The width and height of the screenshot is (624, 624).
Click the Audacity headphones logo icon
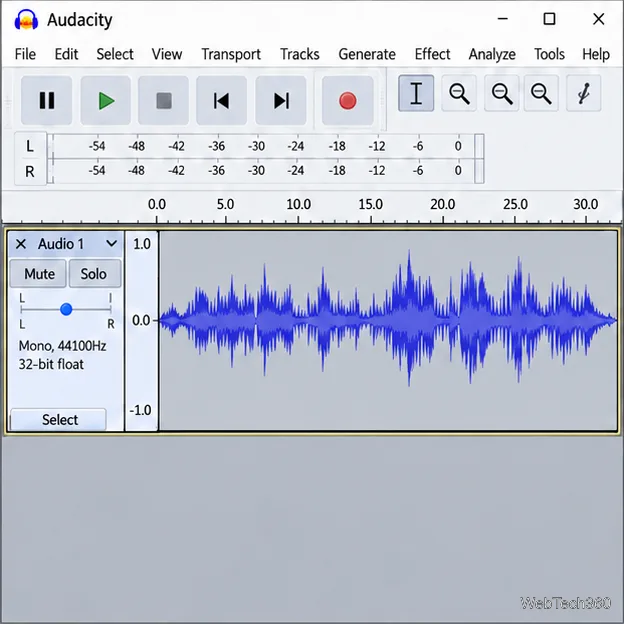tap(26, 19)
